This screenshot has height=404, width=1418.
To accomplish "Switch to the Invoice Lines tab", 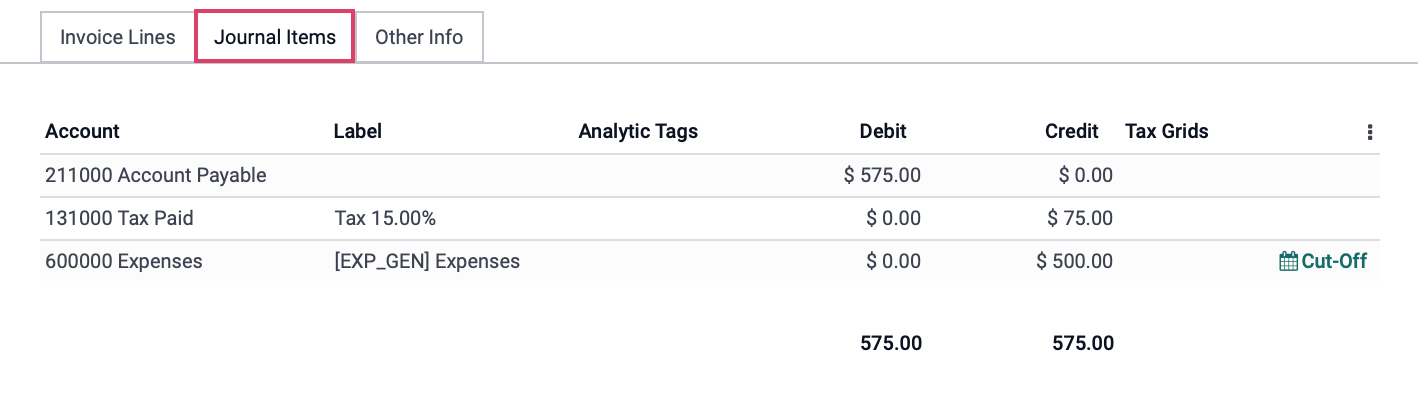I will [118, 37].
